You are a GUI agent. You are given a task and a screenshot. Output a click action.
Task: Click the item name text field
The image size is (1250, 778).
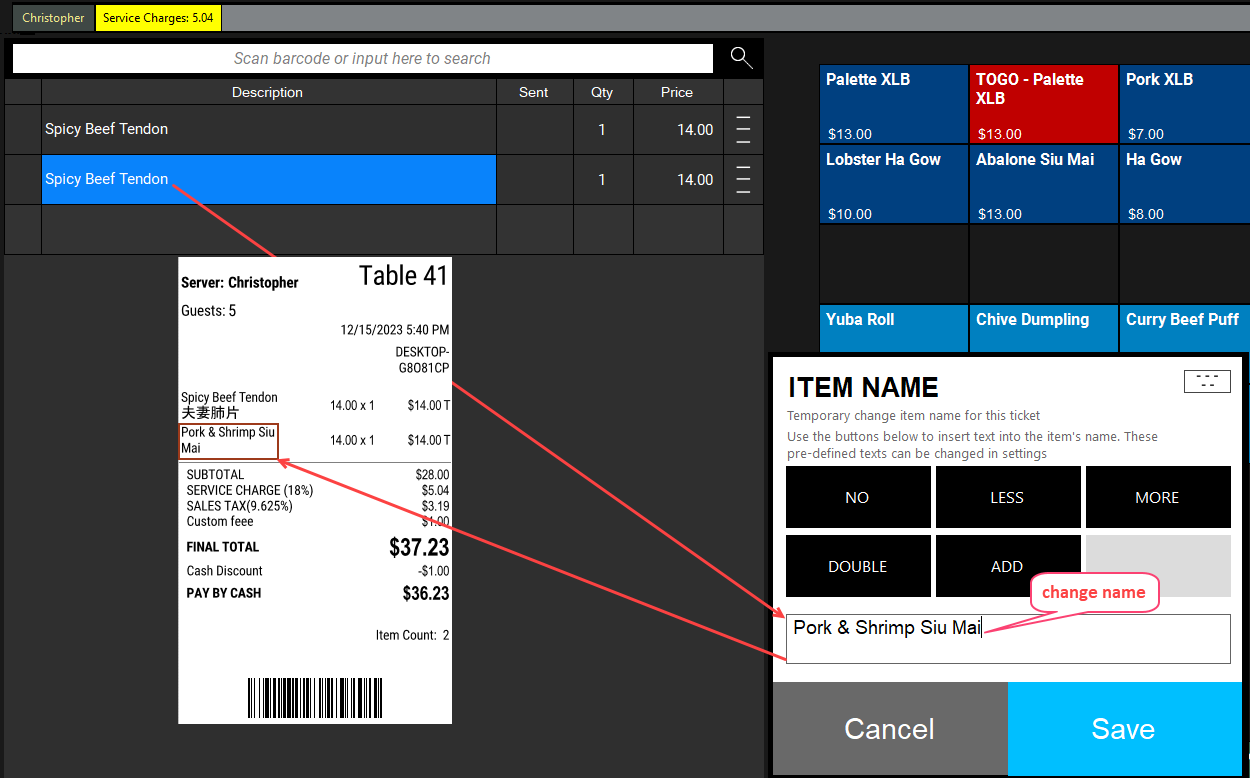pyautogui.click(x=1007, y=639)
